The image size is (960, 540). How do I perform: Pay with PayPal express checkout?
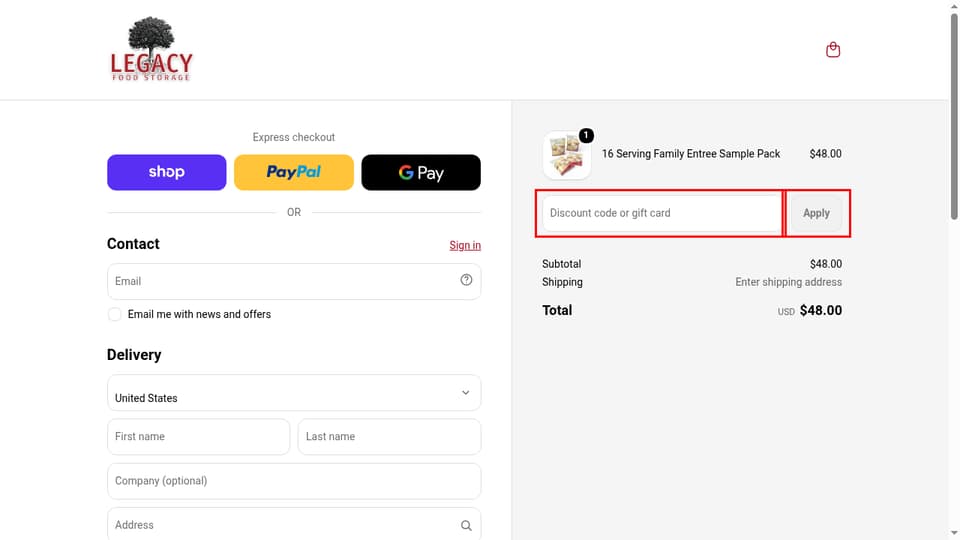point(294,172)
